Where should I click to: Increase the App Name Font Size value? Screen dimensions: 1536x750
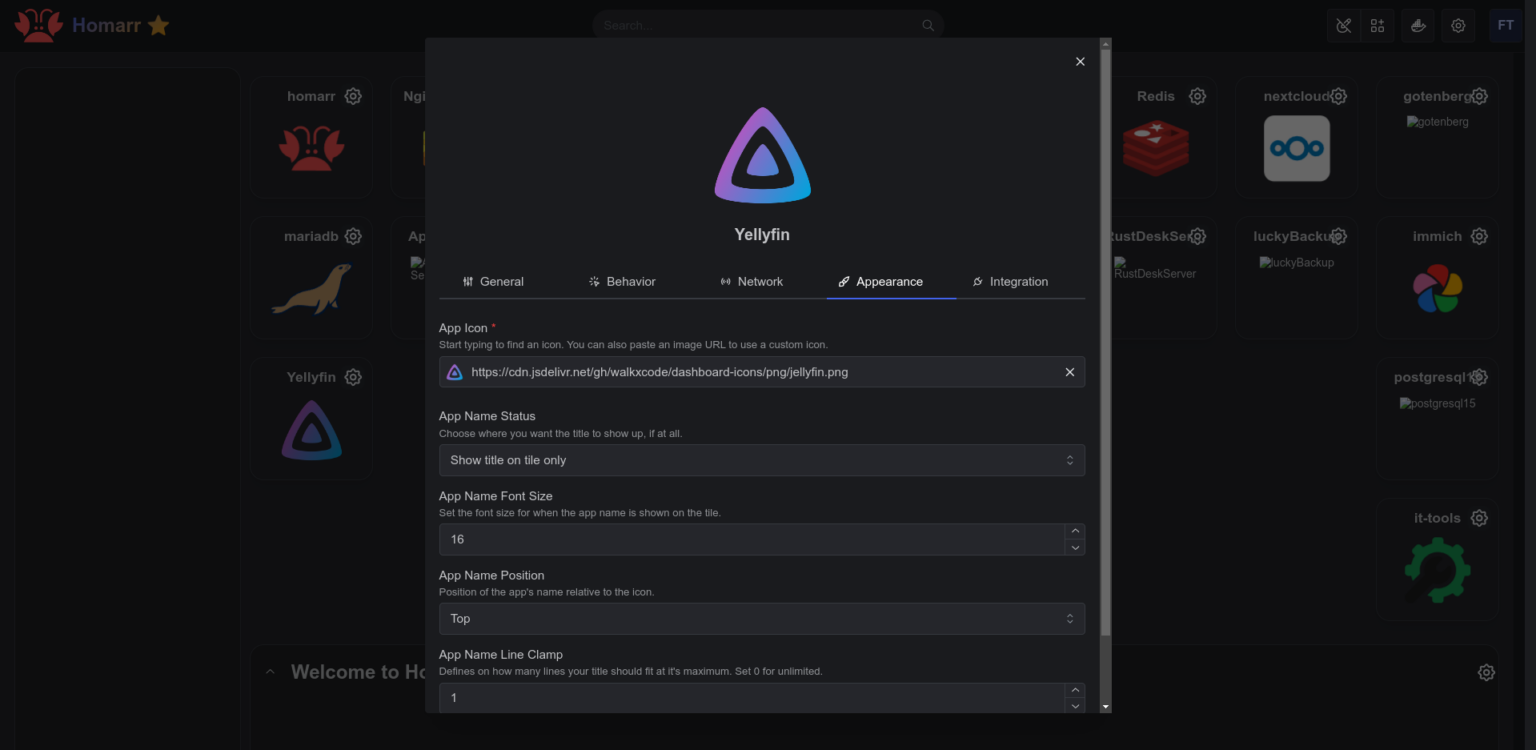(1075, 532)
